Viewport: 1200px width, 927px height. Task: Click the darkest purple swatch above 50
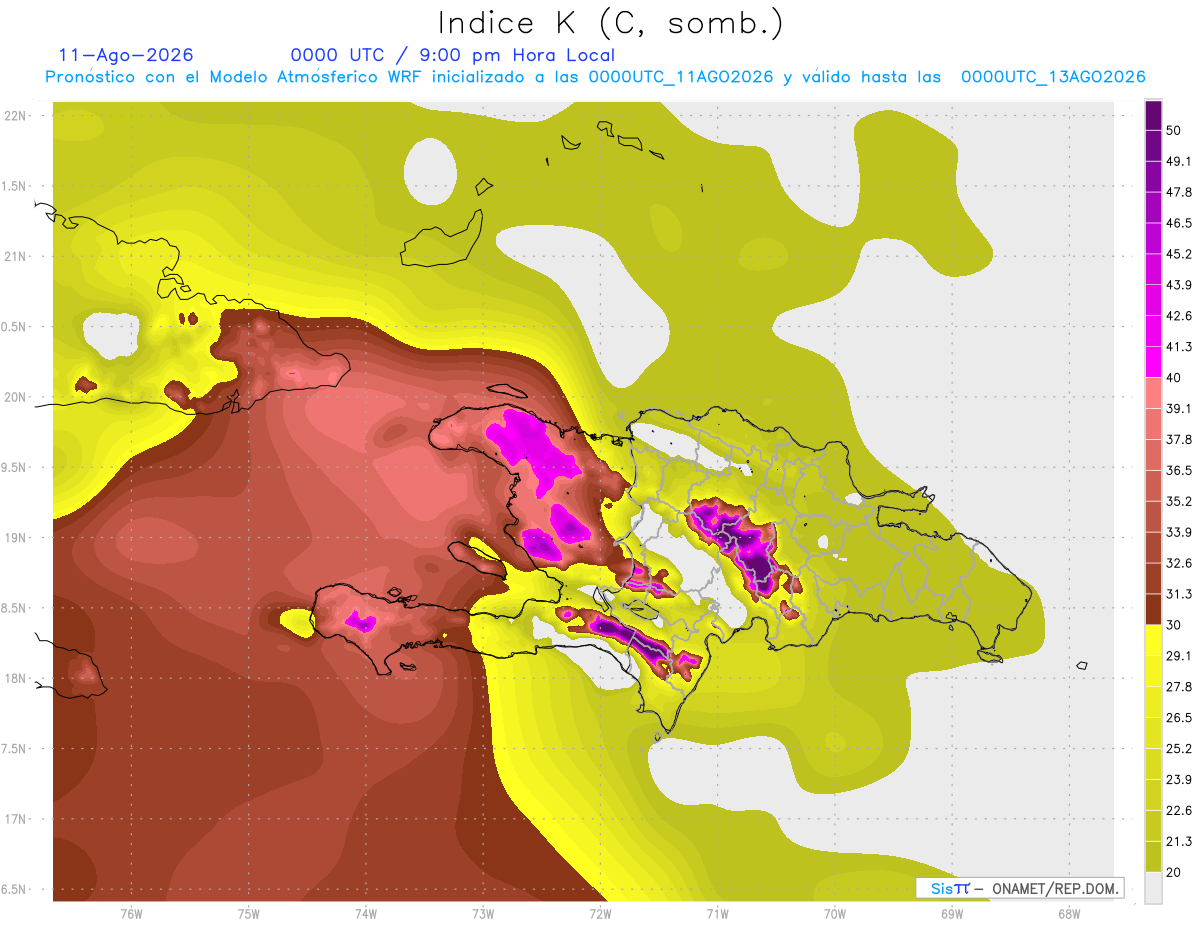pyautogui.click(x=1153, y=115)
